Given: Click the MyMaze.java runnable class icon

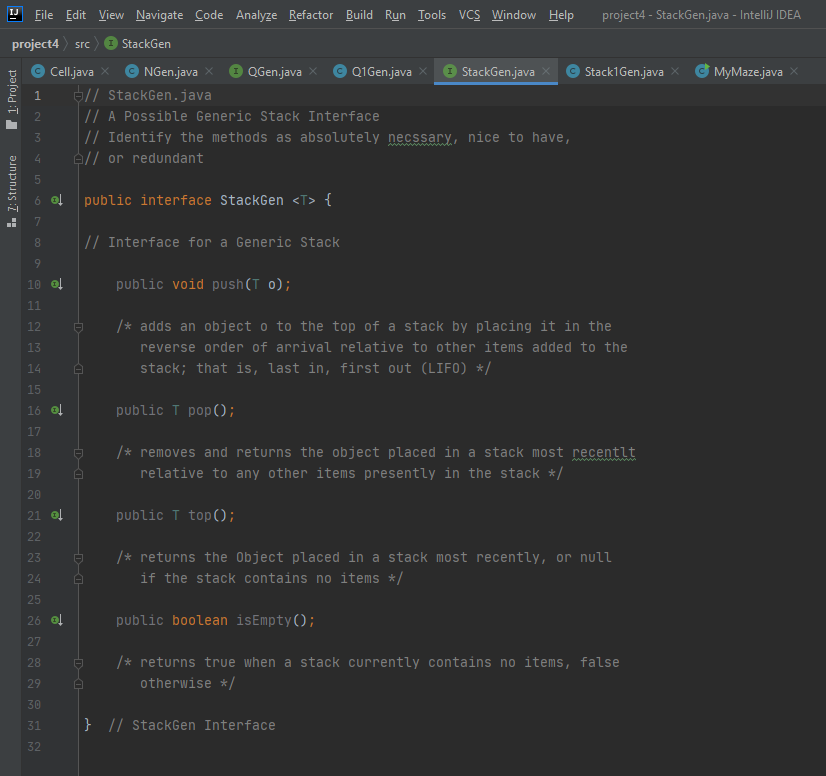Looking at the screenshot, I should tap(702, 71).
